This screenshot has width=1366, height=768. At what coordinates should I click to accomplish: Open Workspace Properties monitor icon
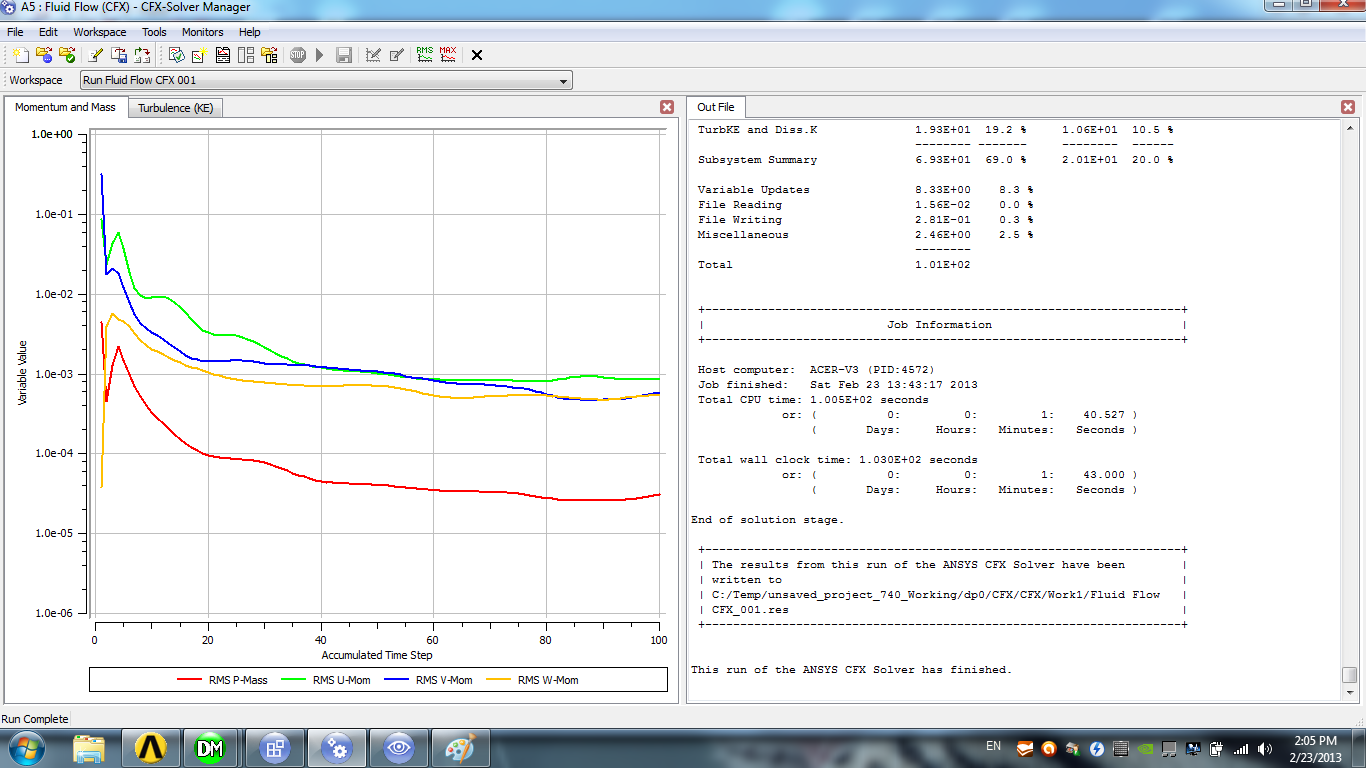[177, 55]
